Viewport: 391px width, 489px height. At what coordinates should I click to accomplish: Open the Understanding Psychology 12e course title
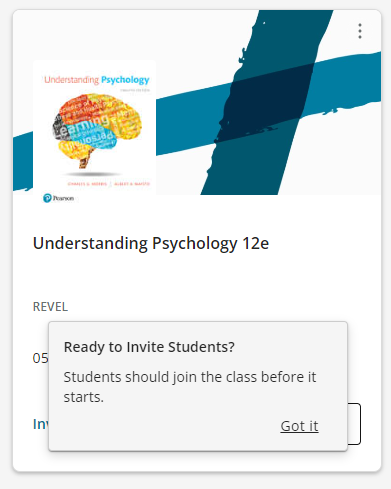point(151,243)
